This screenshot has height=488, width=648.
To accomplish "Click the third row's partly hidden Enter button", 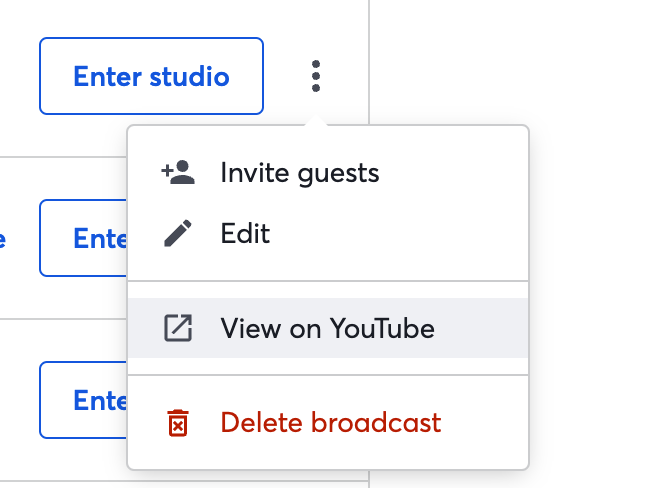I will [83, 400].
